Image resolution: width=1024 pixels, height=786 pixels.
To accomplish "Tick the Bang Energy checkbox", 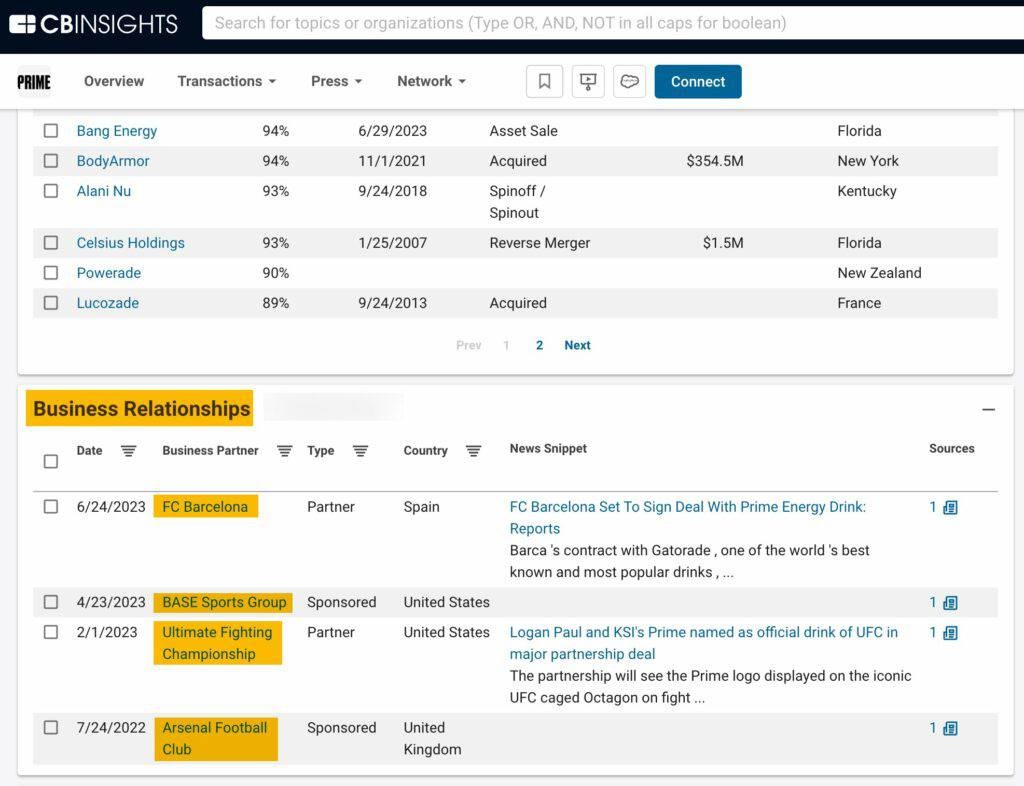I will [51, 131].
